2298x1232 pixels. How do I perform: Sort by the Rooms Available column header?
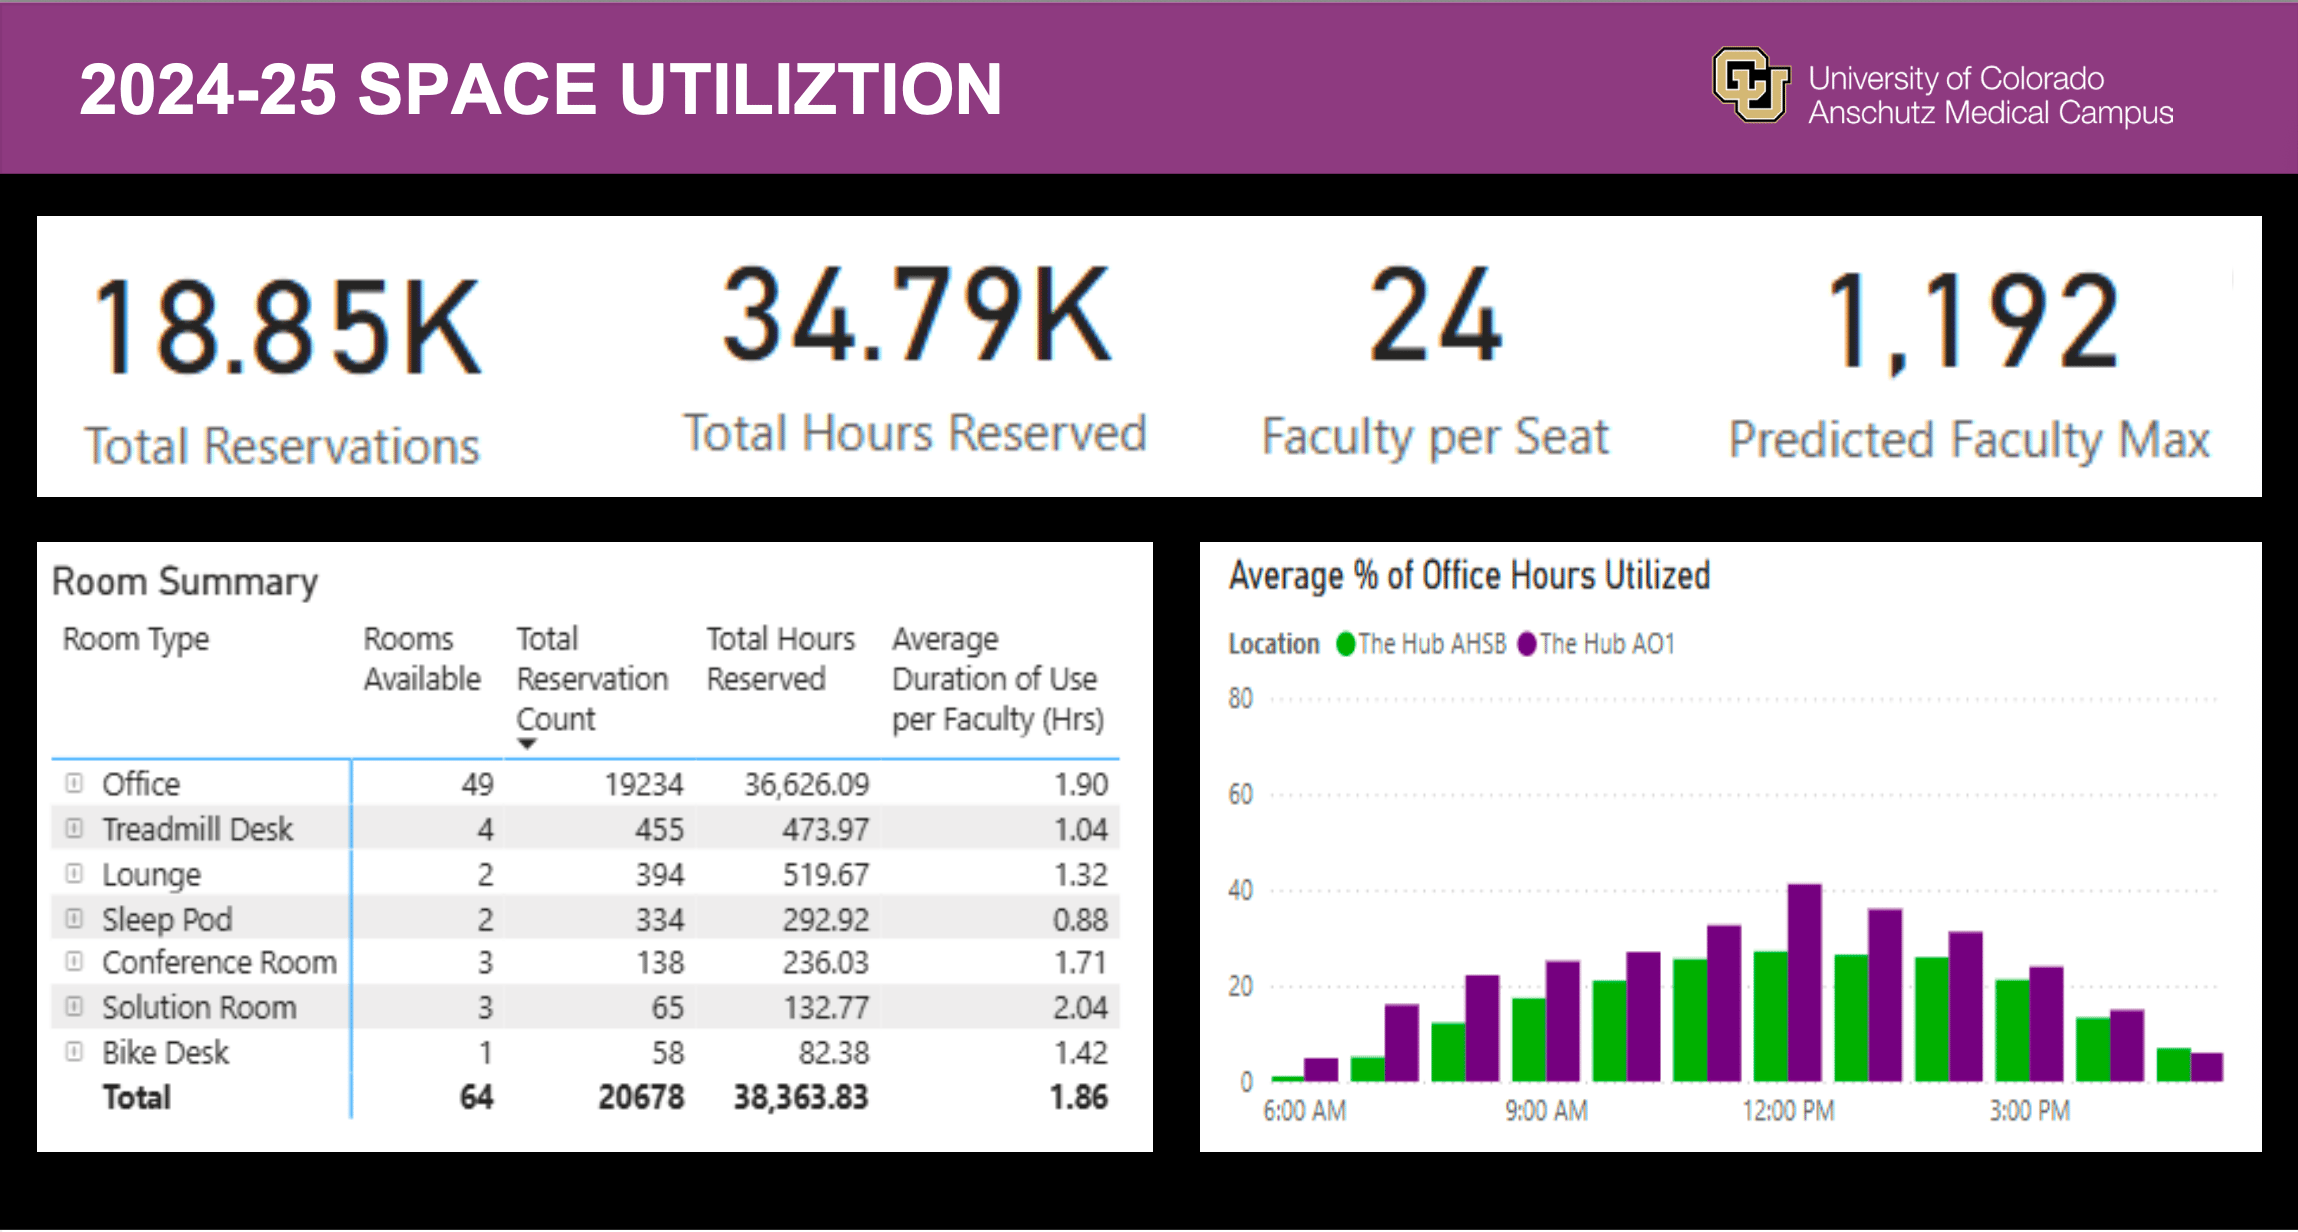point(421,659)
